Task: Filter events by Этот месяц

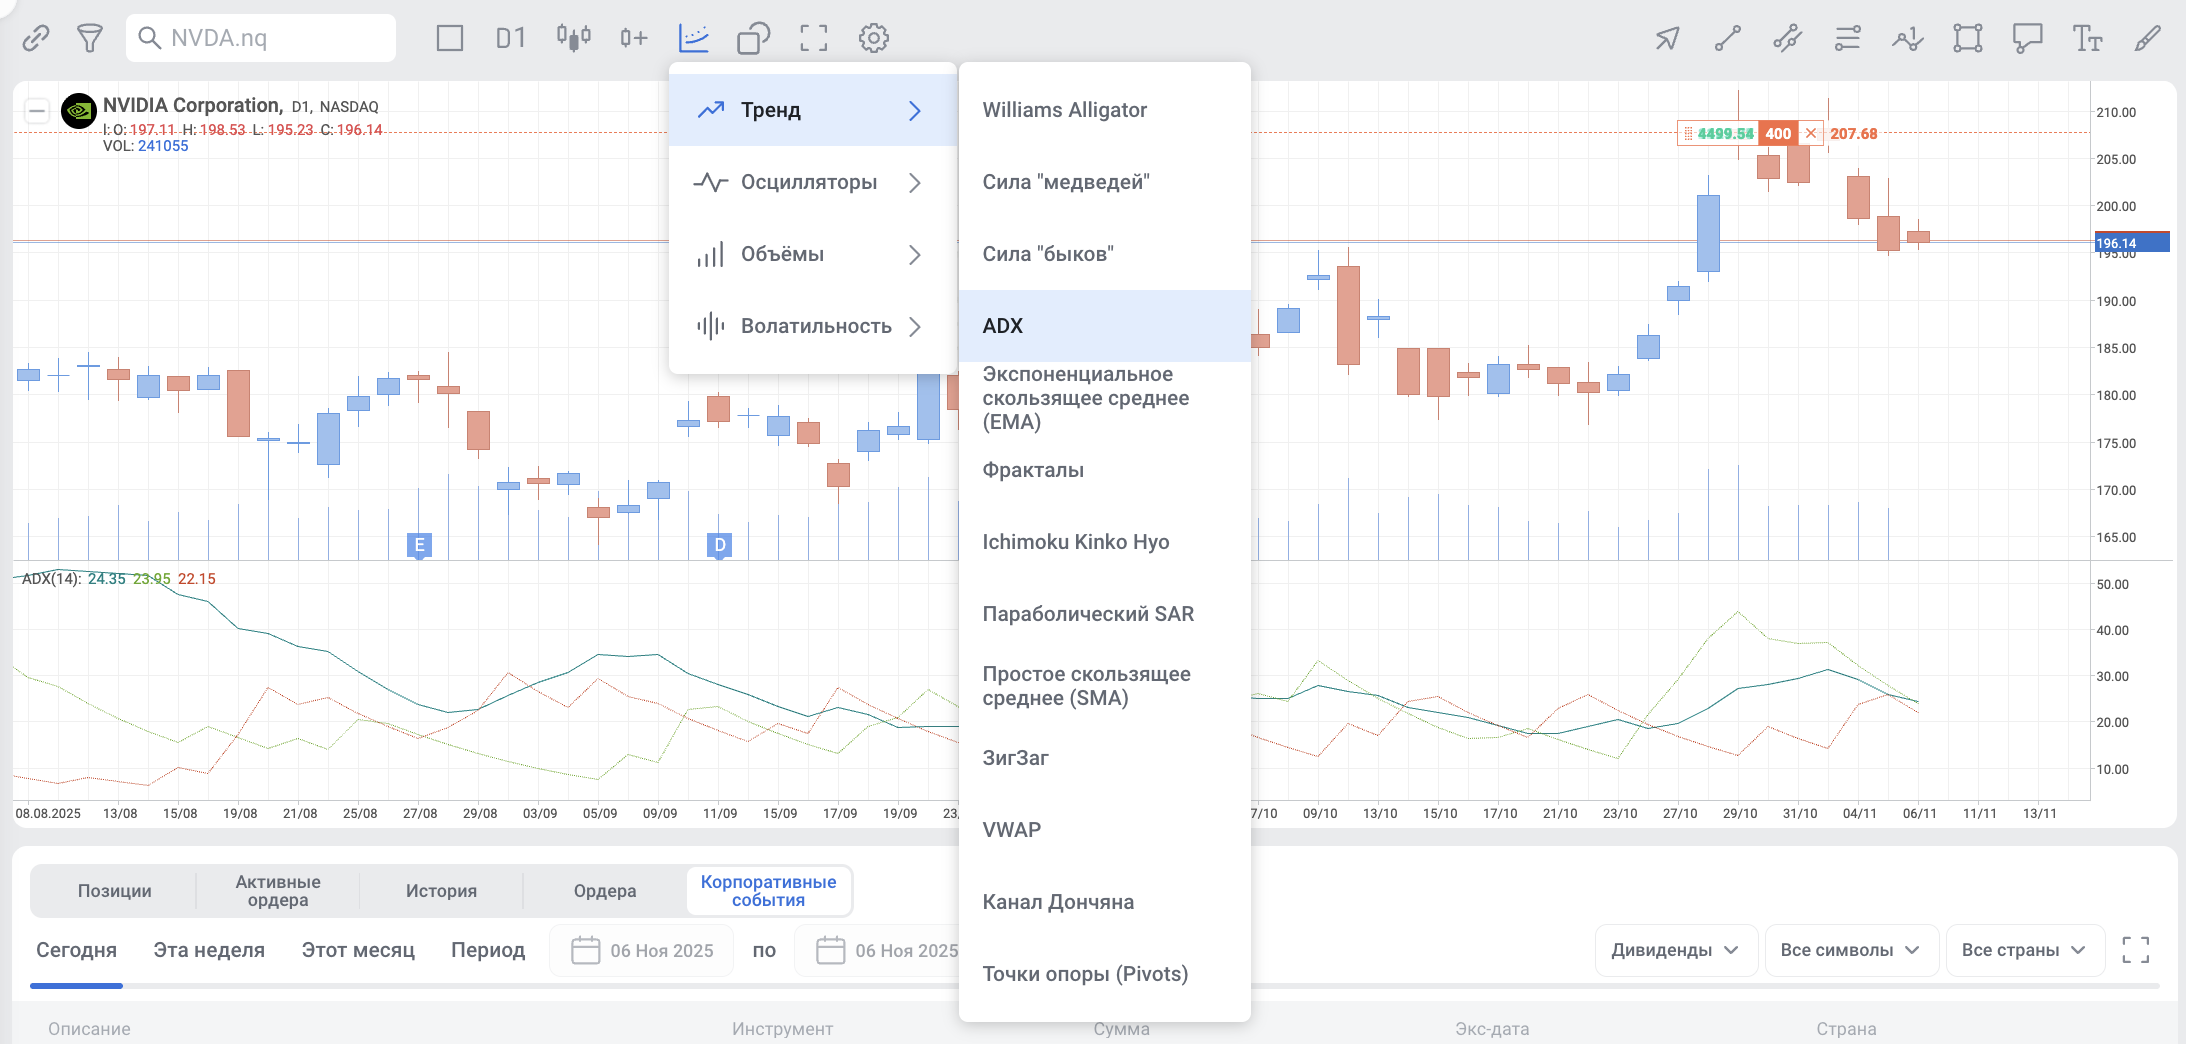Action: coord(358,950)
